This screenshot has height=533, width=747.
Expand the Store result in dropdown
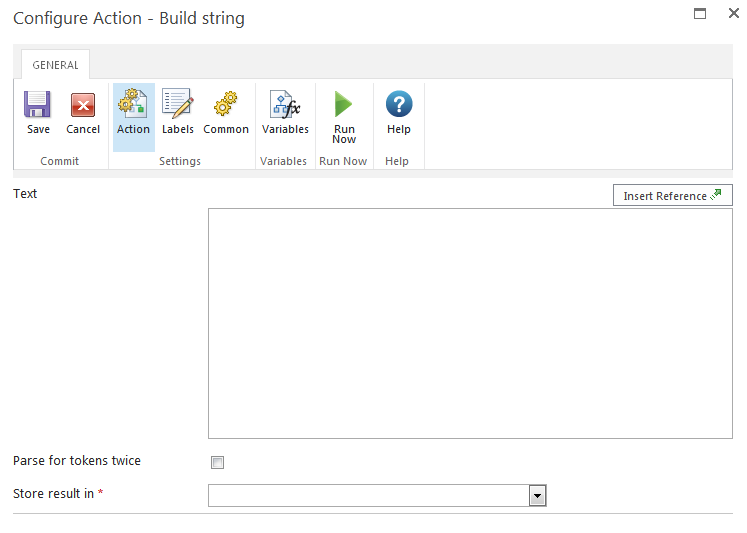pos(537,496)
